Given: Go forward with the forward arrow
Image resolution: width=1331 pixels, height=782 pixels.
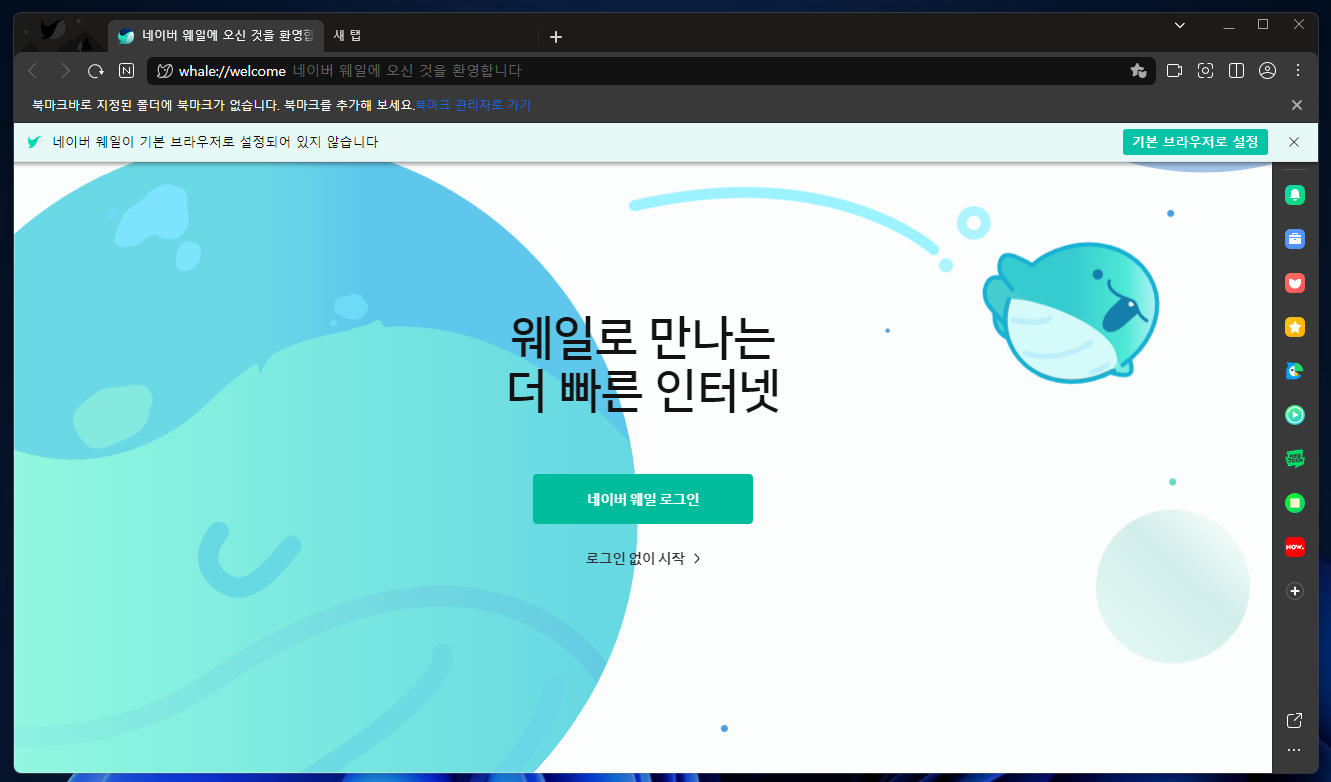Looking at the screenshot, I should tap(65, 71).
